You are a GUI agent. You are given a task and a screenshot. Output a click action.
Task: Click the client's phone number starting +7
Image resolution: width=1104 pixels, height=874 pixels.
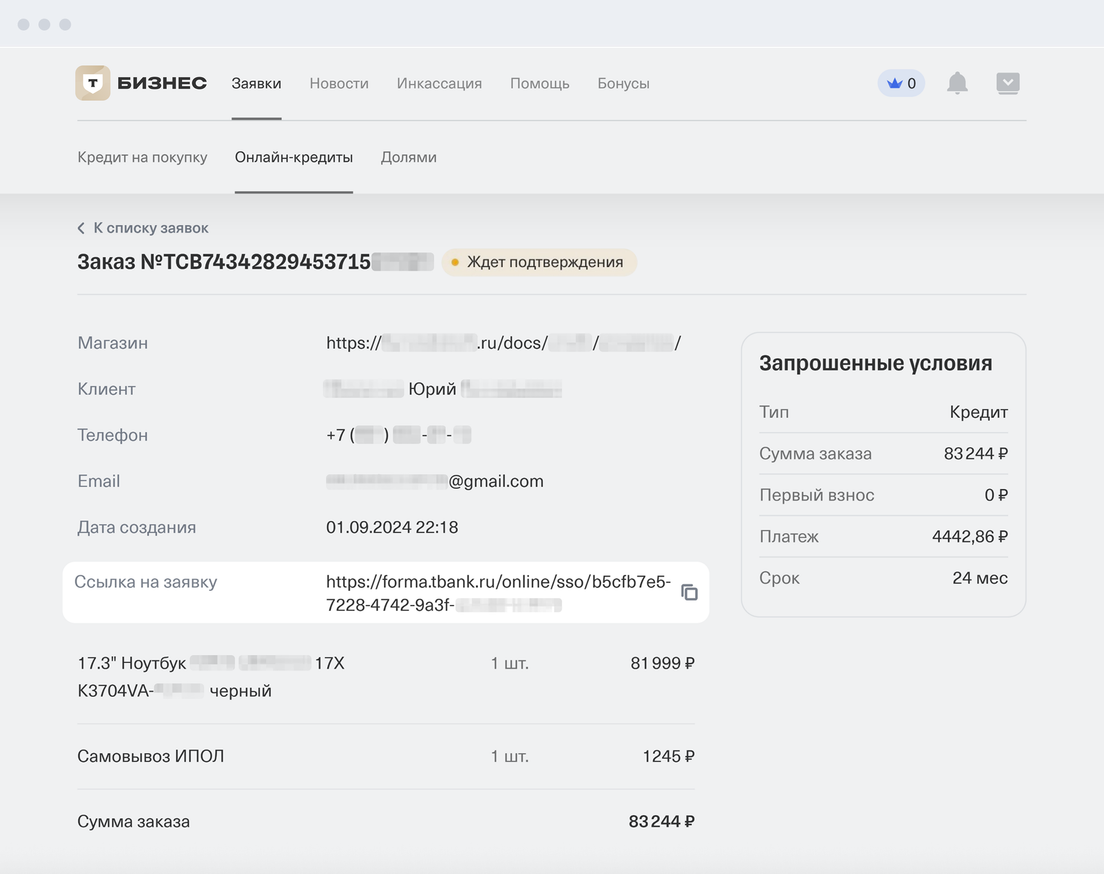pyautogui.click(x=398, y=435)
